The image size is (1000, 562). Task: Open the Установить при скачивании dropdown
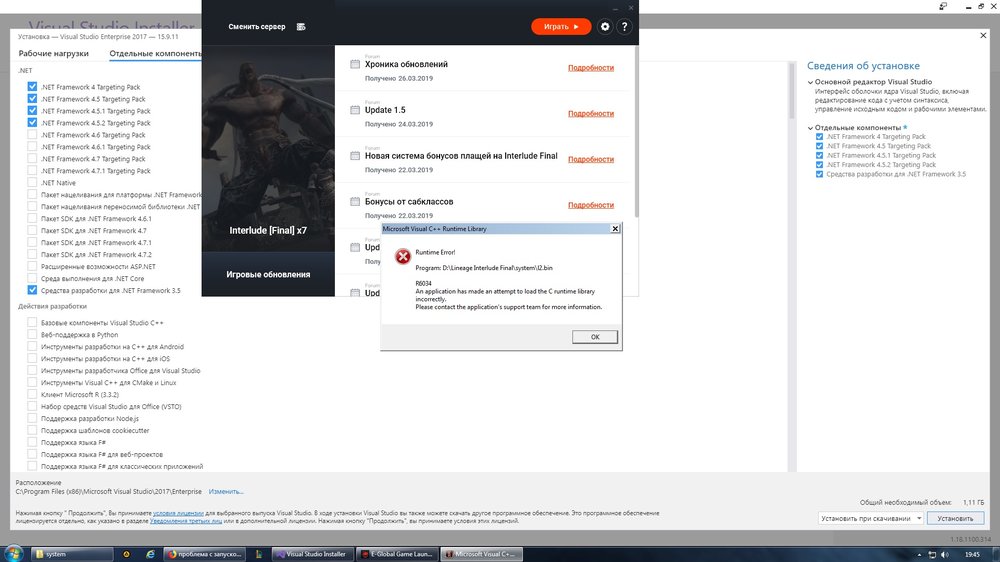(870, 519)
